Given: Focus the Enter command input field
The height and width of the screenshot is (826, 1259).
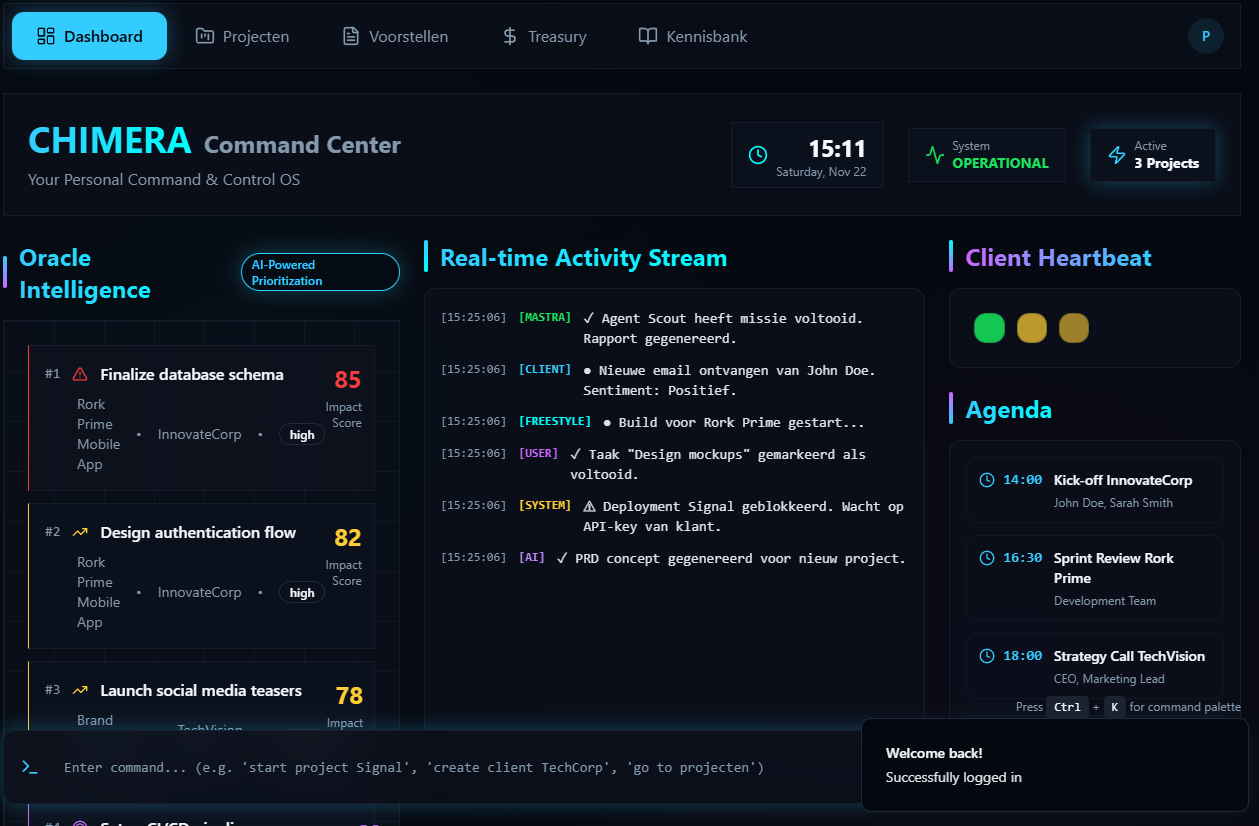Looking at the screenshot, I should pyautogui.click(x=420, y=768).
